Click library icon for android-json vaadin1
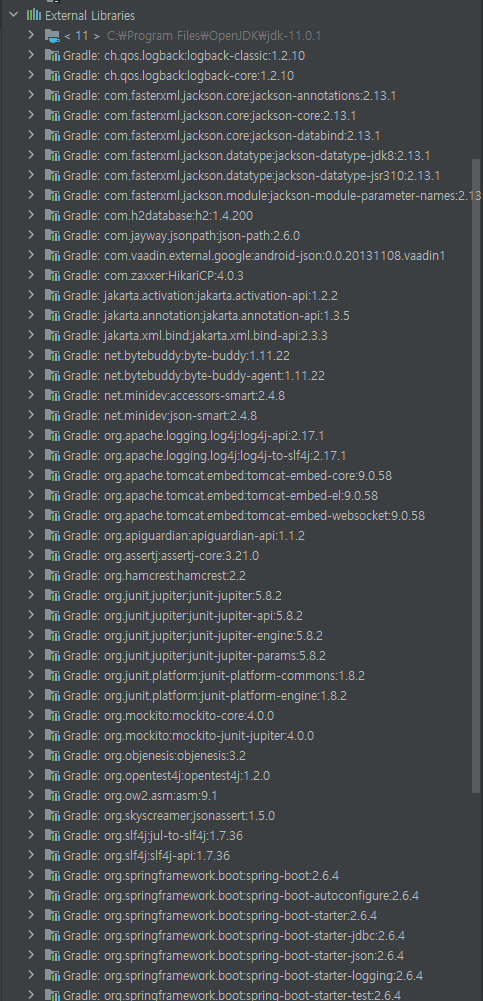This screenshot has width=483, height=1001. pos(52,255)
